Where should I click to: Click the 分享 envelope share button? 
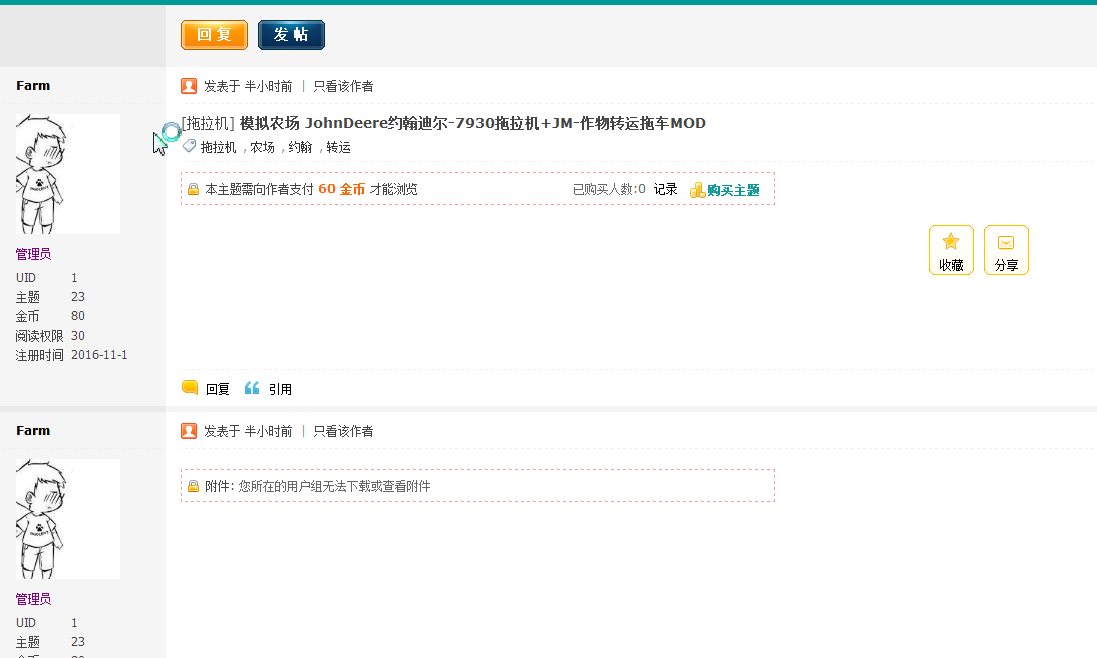pos(1006,250)
